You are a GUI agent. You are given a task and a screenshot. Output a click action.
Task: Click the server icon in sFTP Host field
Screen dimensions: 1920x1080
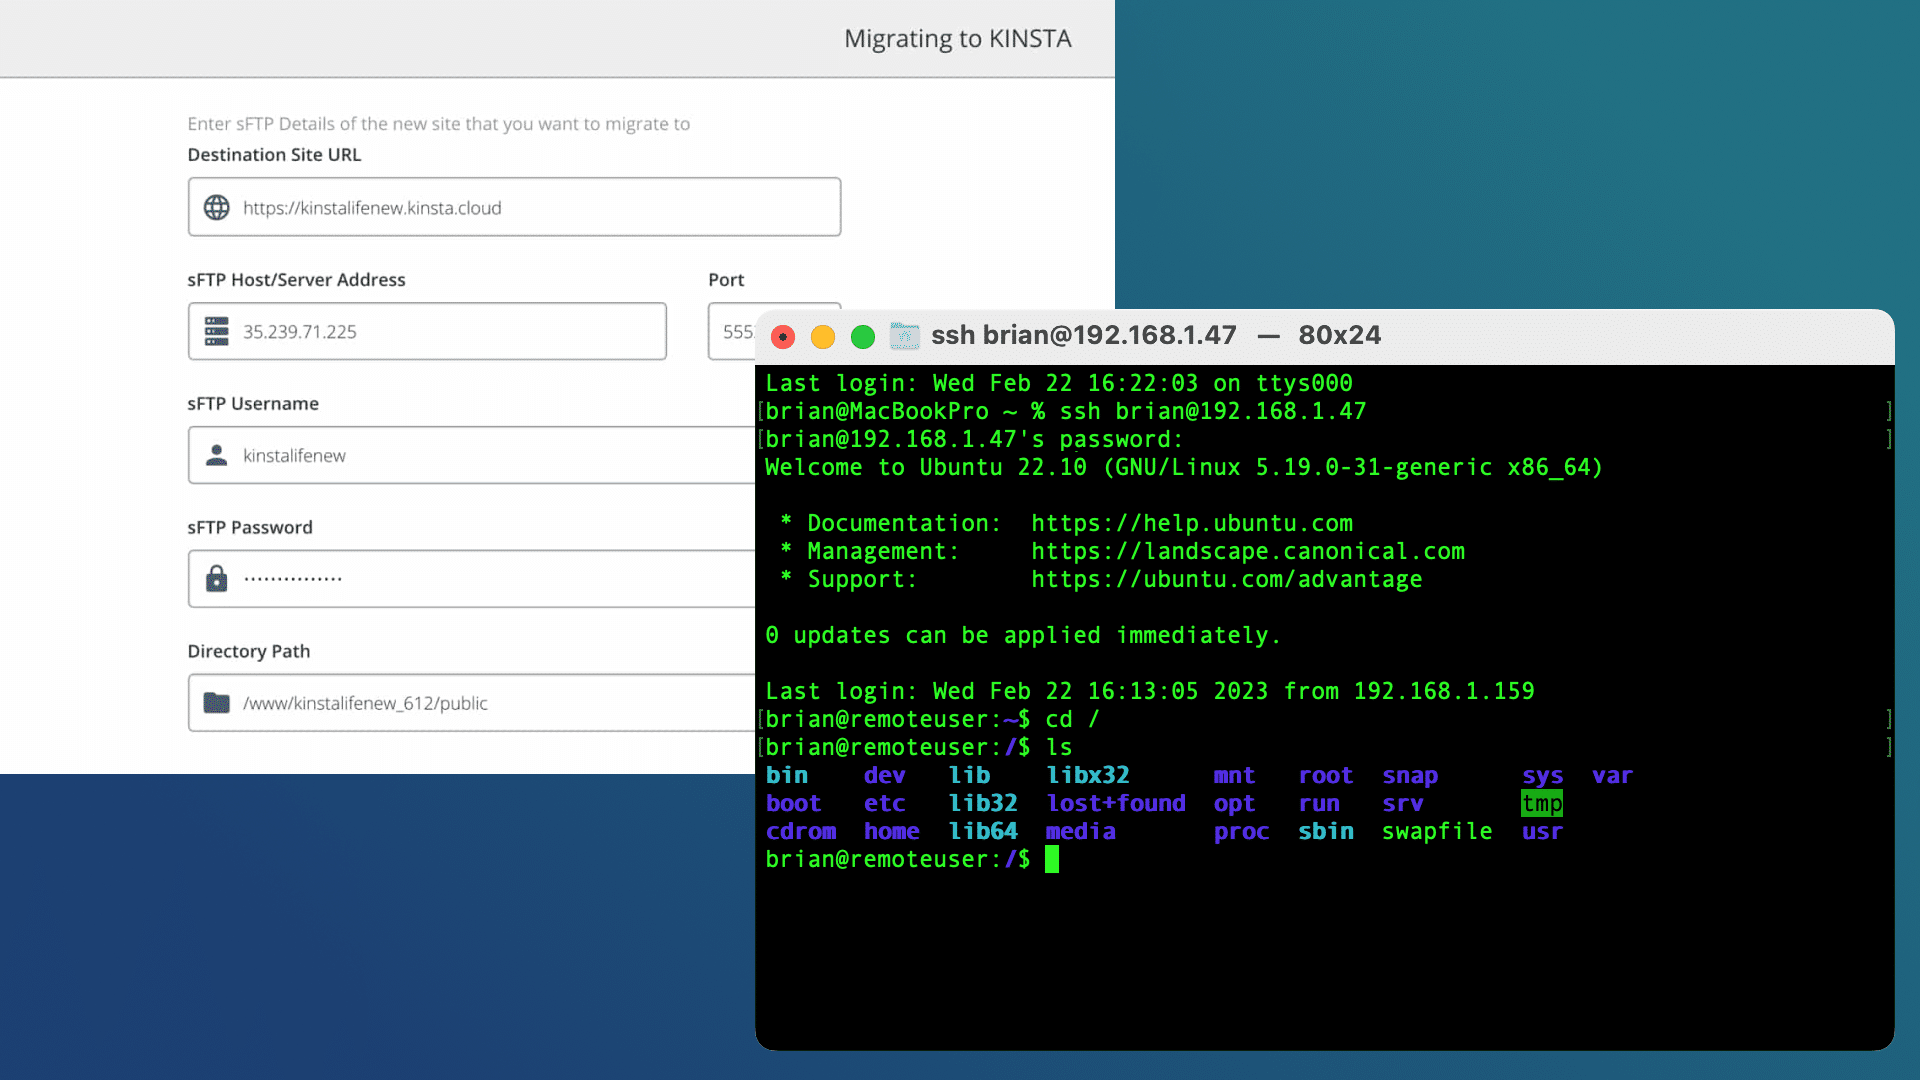[216, 331]
